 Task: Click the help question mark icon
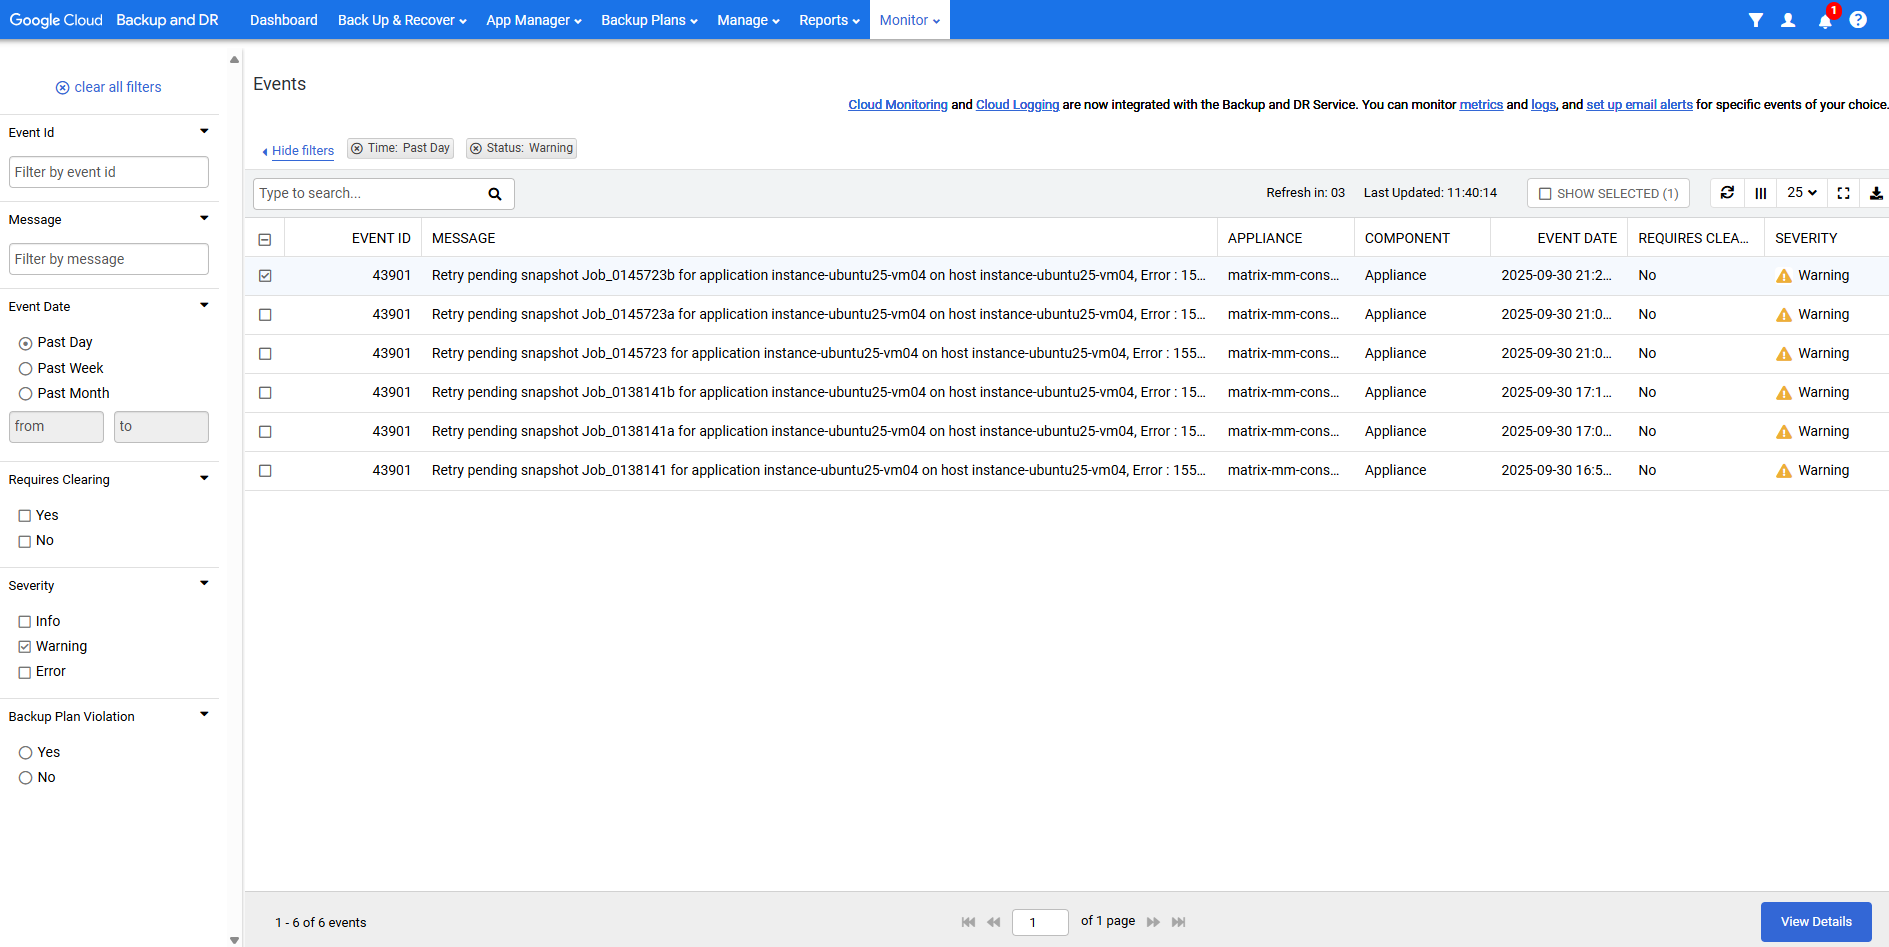(1858, 20)
